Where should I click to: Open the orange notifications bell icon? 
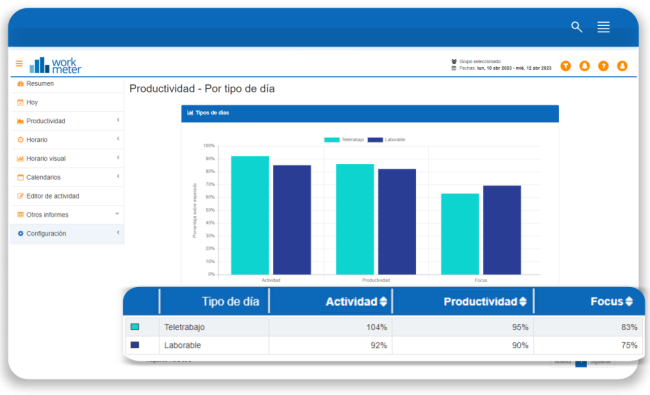(585, 66)
